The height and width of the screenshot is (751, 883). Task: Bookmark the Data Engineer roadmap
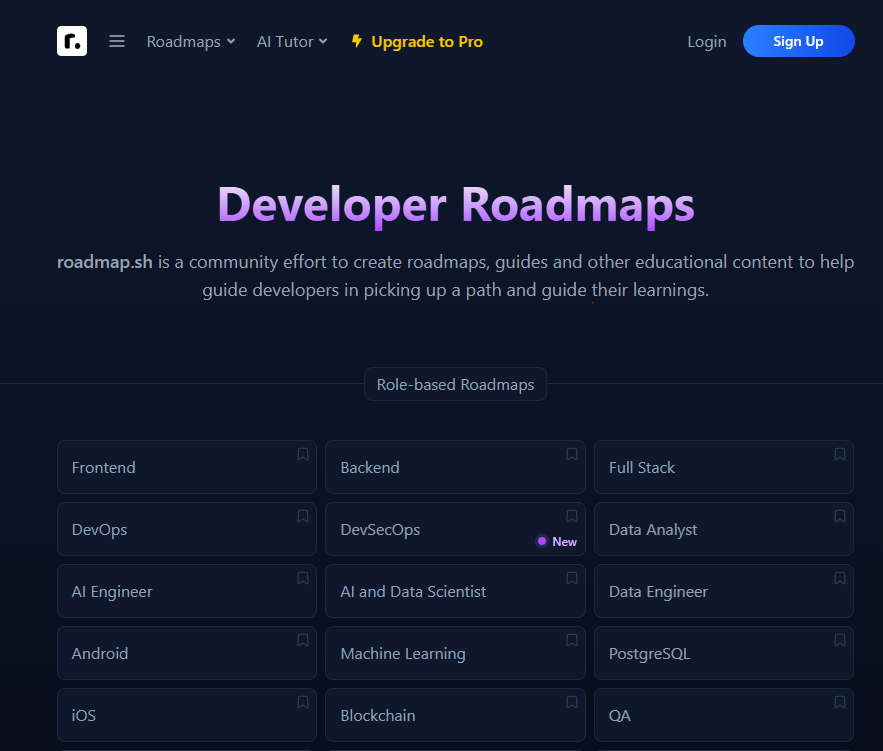click(840, 578)
